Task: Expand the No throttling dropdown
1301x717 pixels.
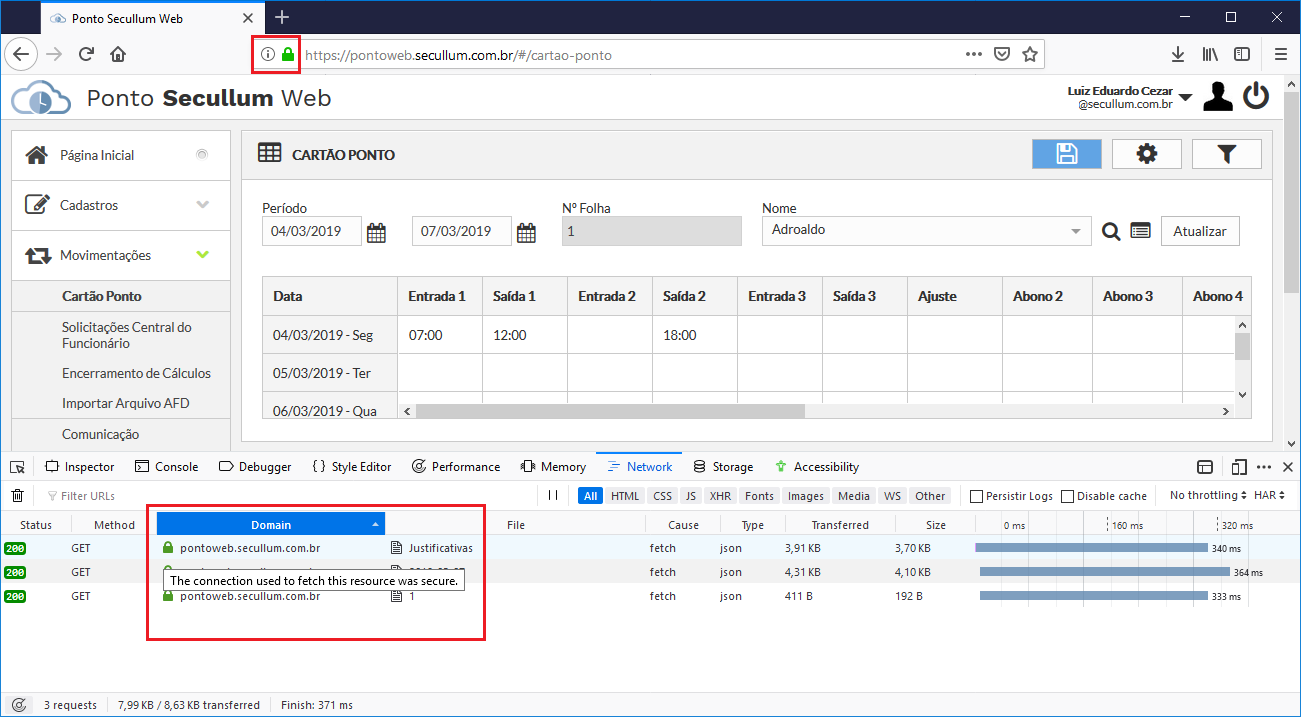Action: coord(1208,496)
